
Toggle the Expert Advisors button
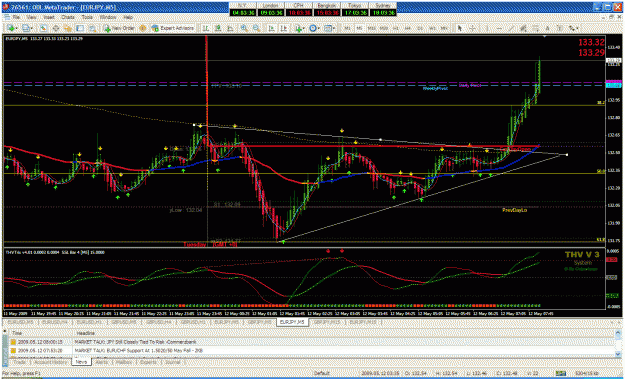[173, 28]
